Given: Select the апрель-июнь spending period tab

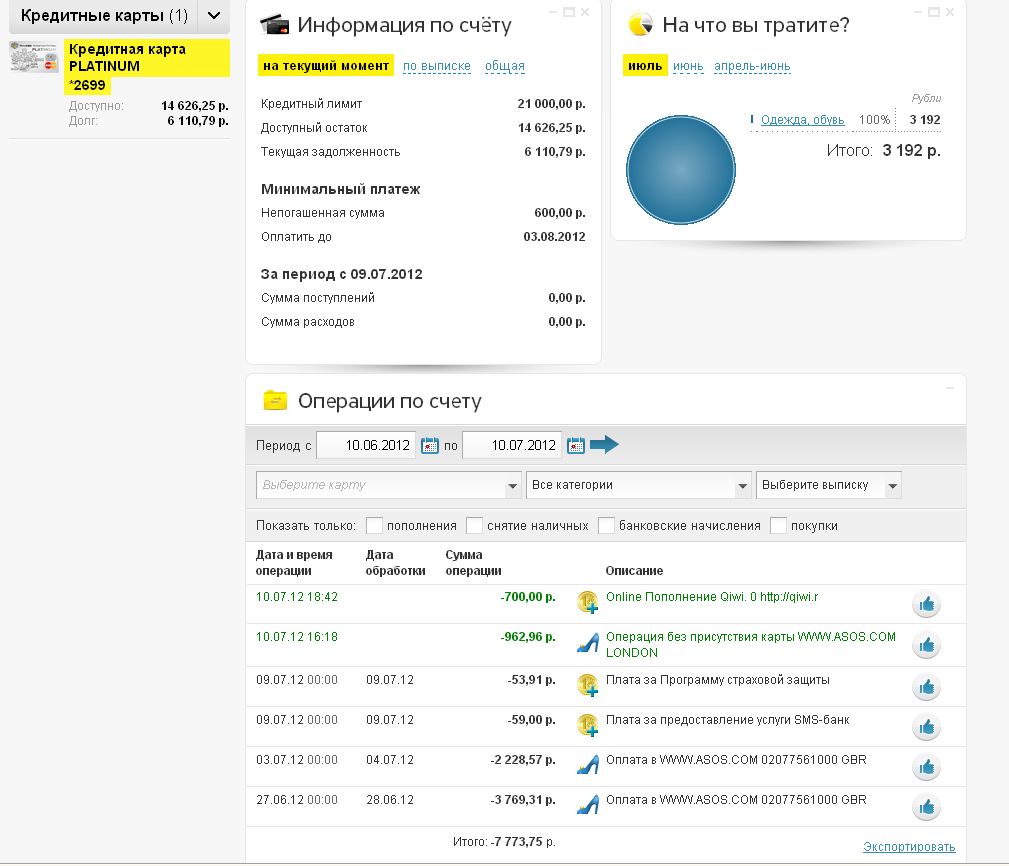Looking at the screenshot, I should (x=751, y=66).
